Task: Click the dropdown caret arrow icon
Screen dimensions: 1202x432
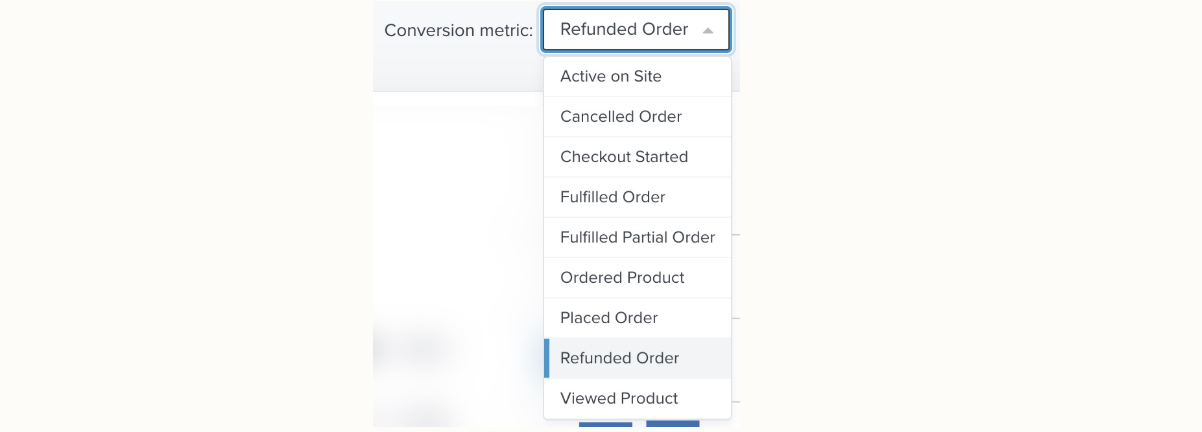Action: pyautogui.click(x=708, y=31)
